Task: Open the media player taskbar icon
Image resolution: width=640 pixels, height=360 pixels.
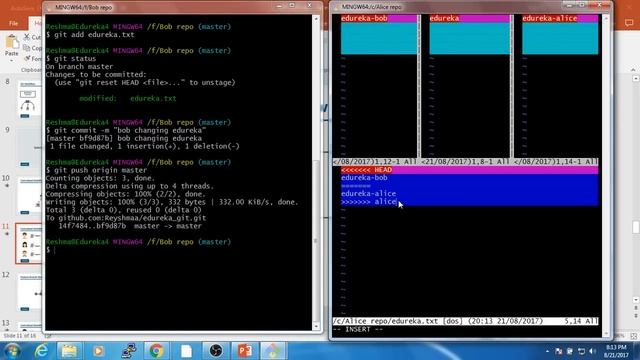Action: coord(98,351)
